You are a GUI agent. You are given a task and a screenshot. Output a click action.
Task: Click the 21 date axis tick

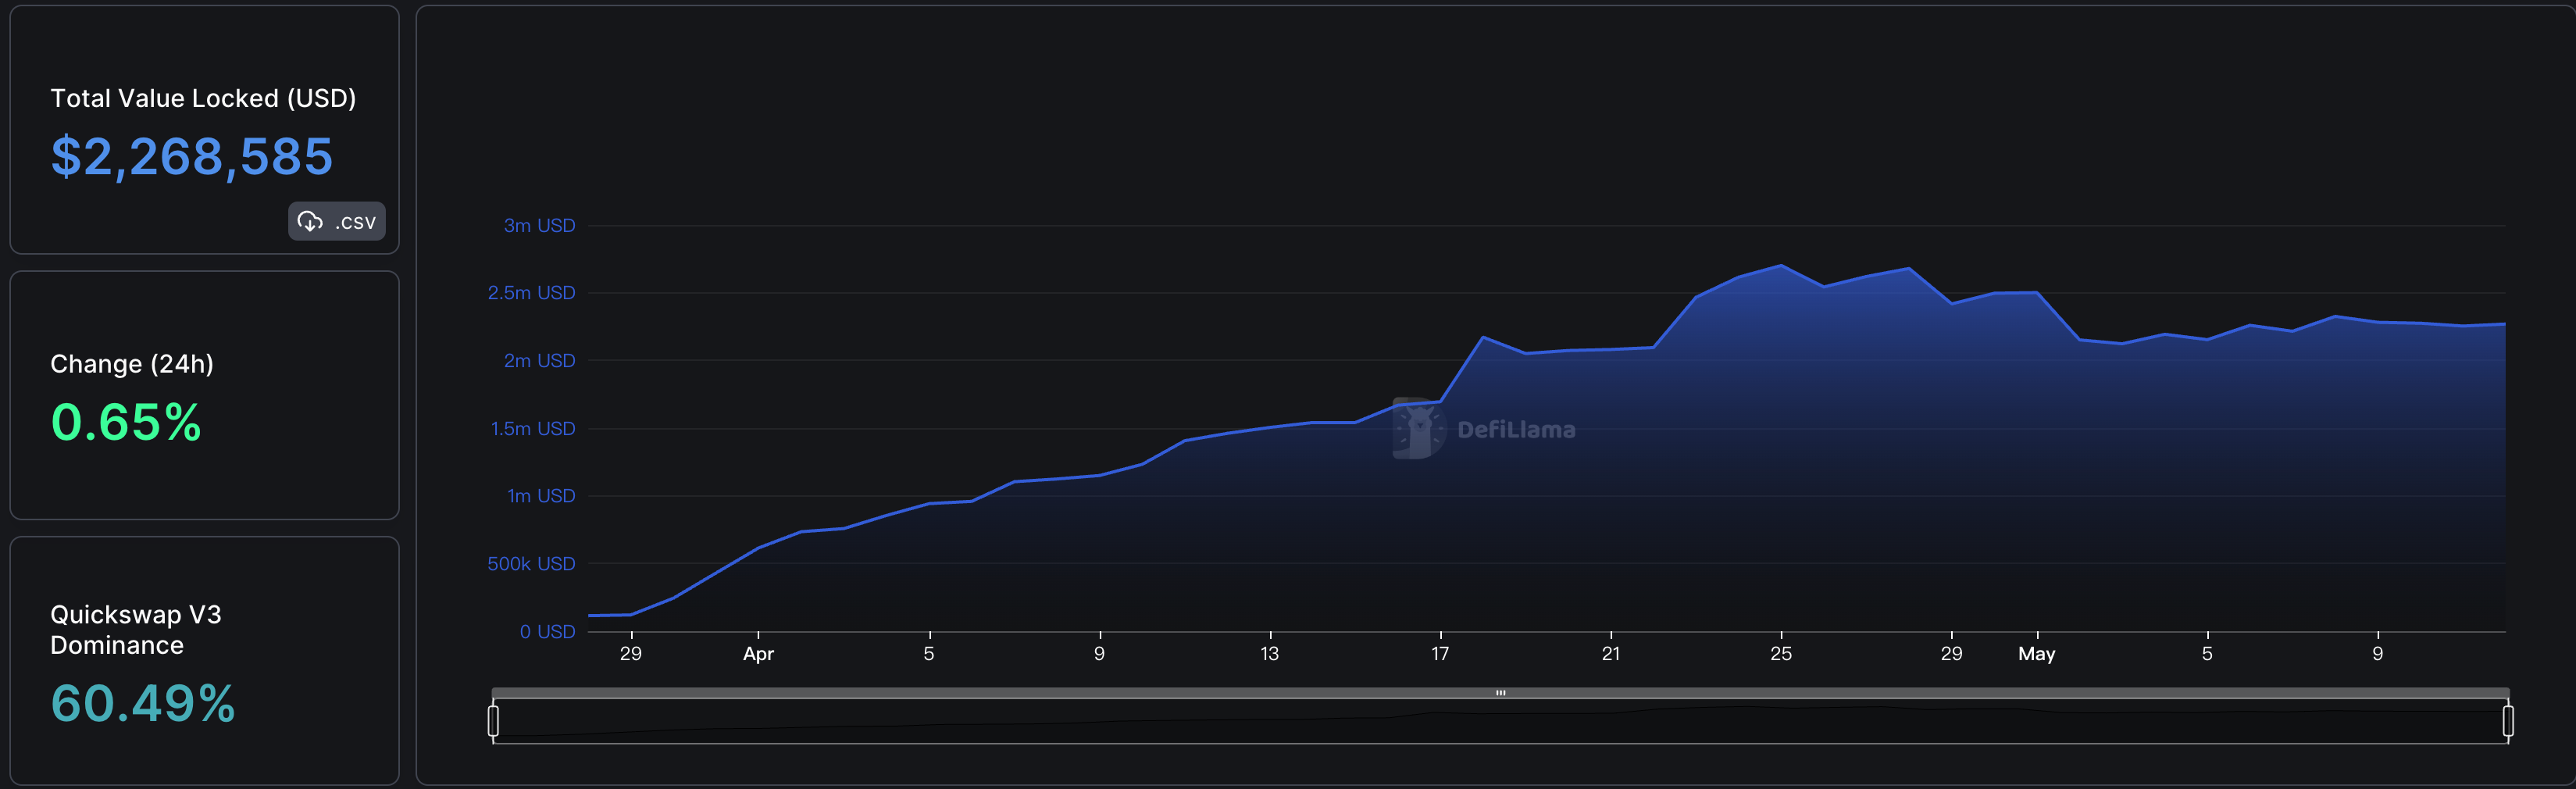1610,653
